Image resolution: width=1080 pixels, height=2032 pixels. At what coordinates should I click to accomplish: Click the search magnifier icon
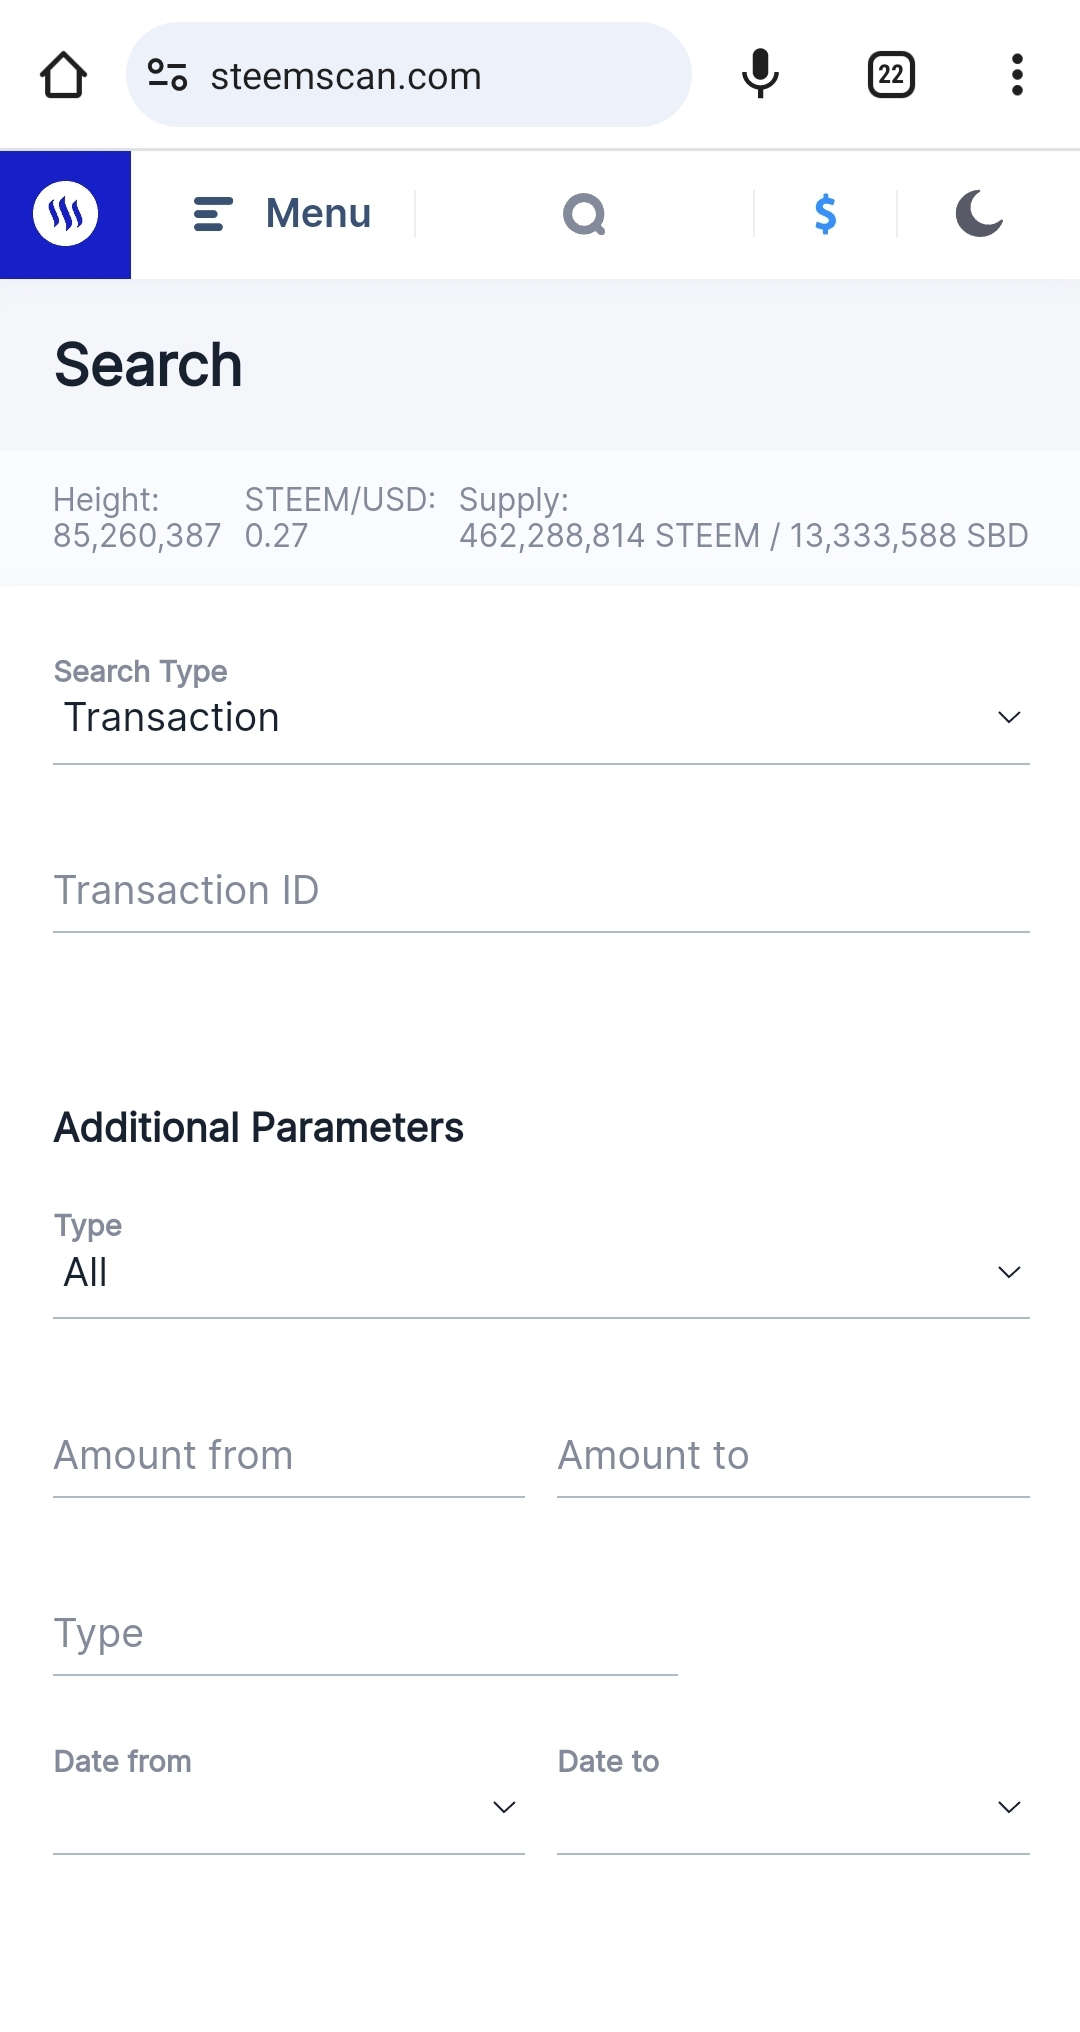click(584, 214)
